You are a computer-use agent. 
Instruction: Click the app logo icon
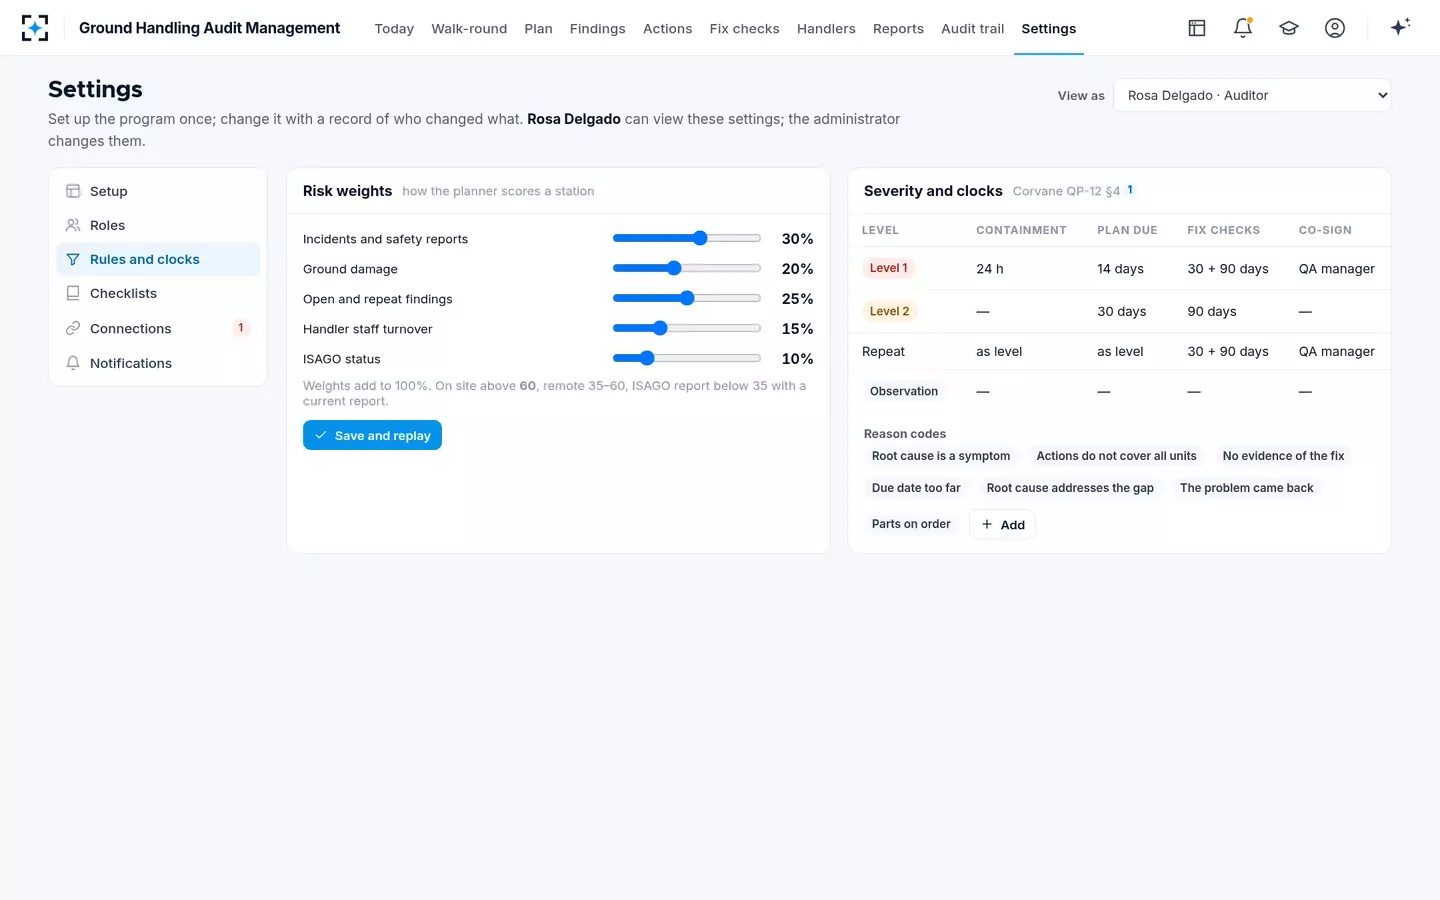coord(35,28)
